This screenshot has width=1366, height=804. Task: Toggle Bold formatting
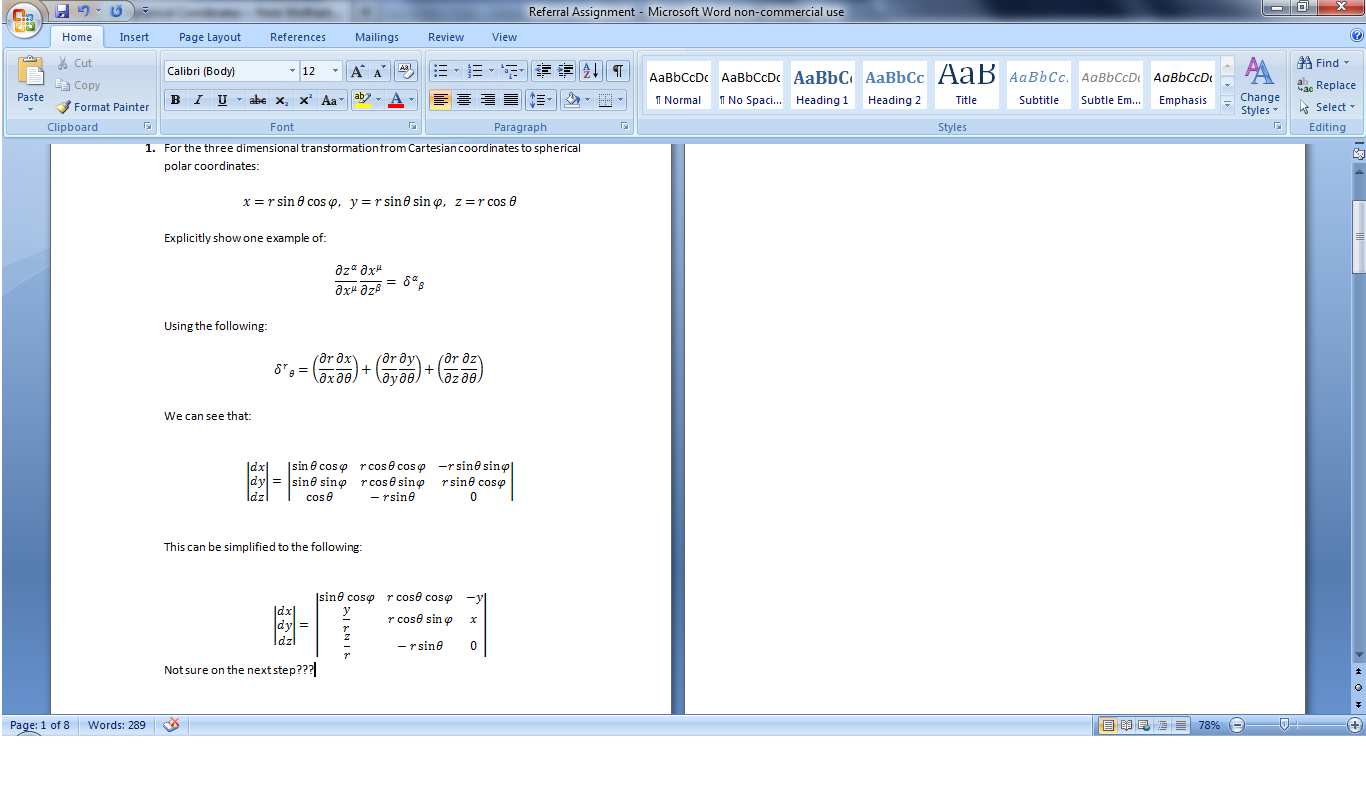[176, 100]
